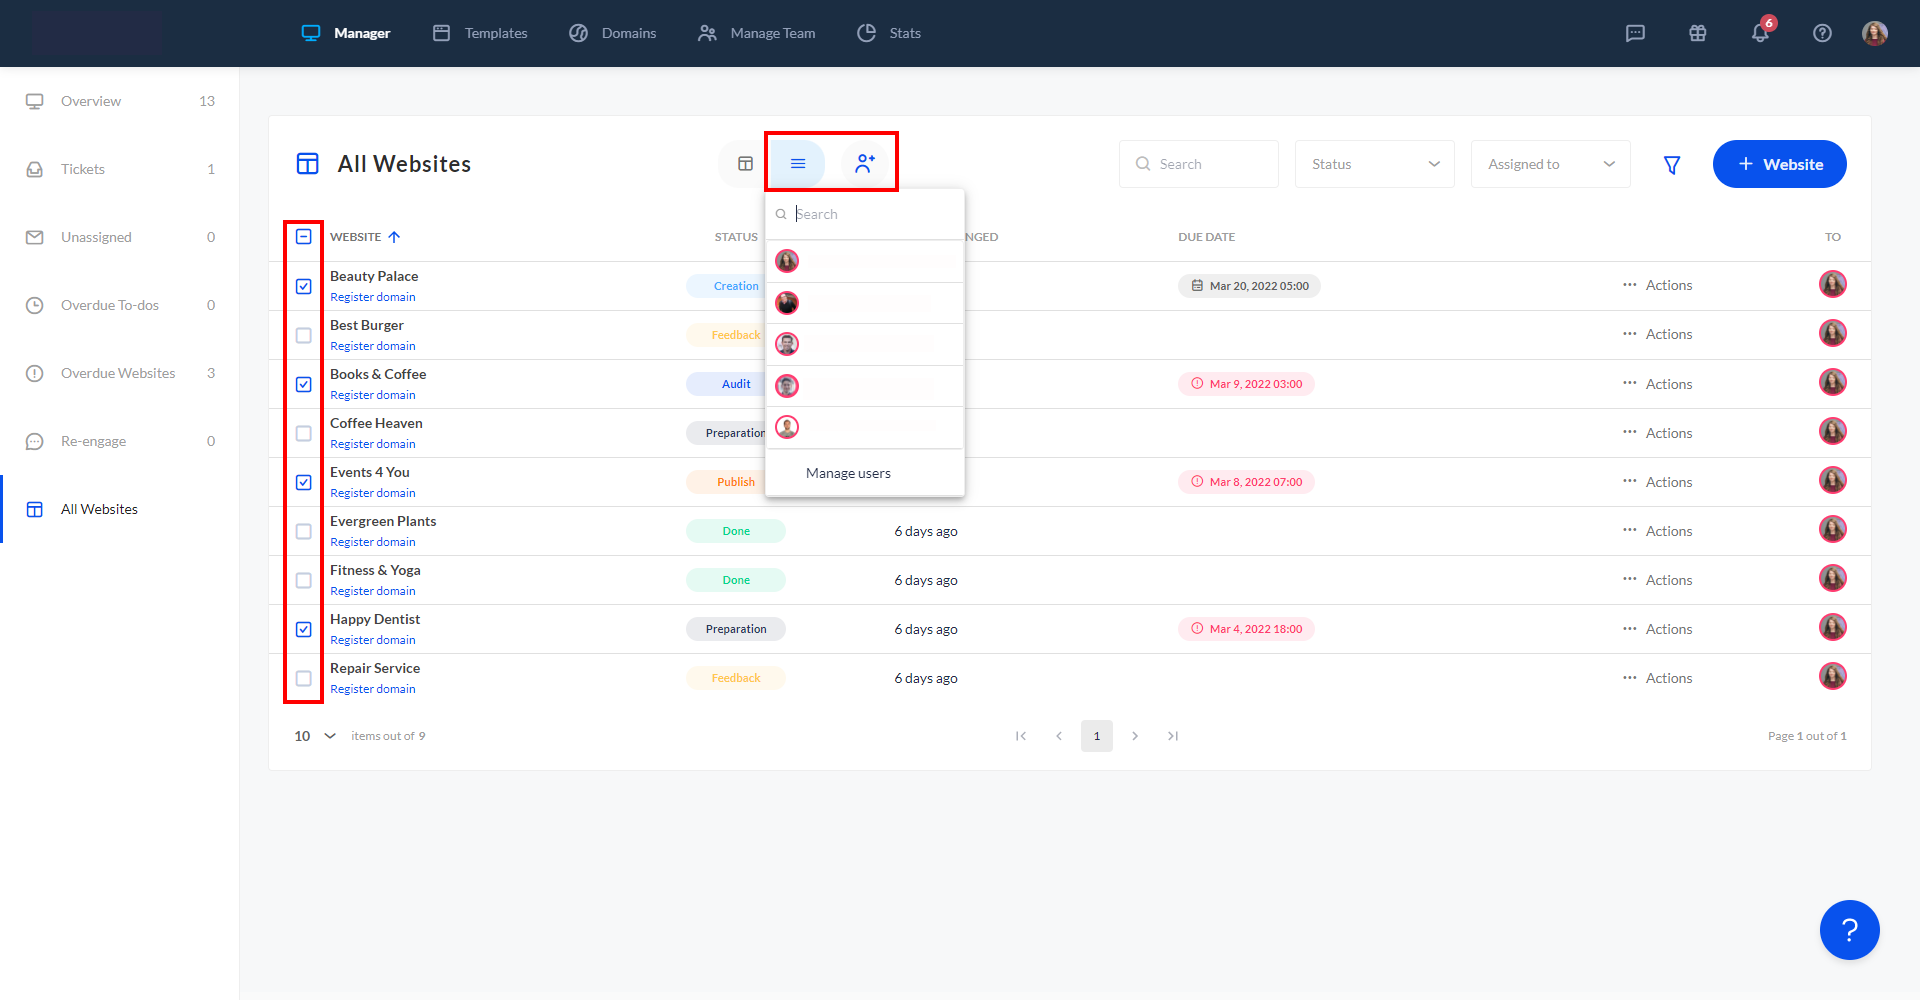Click the blue Website button
1920x1000 pixels.
1779,164
